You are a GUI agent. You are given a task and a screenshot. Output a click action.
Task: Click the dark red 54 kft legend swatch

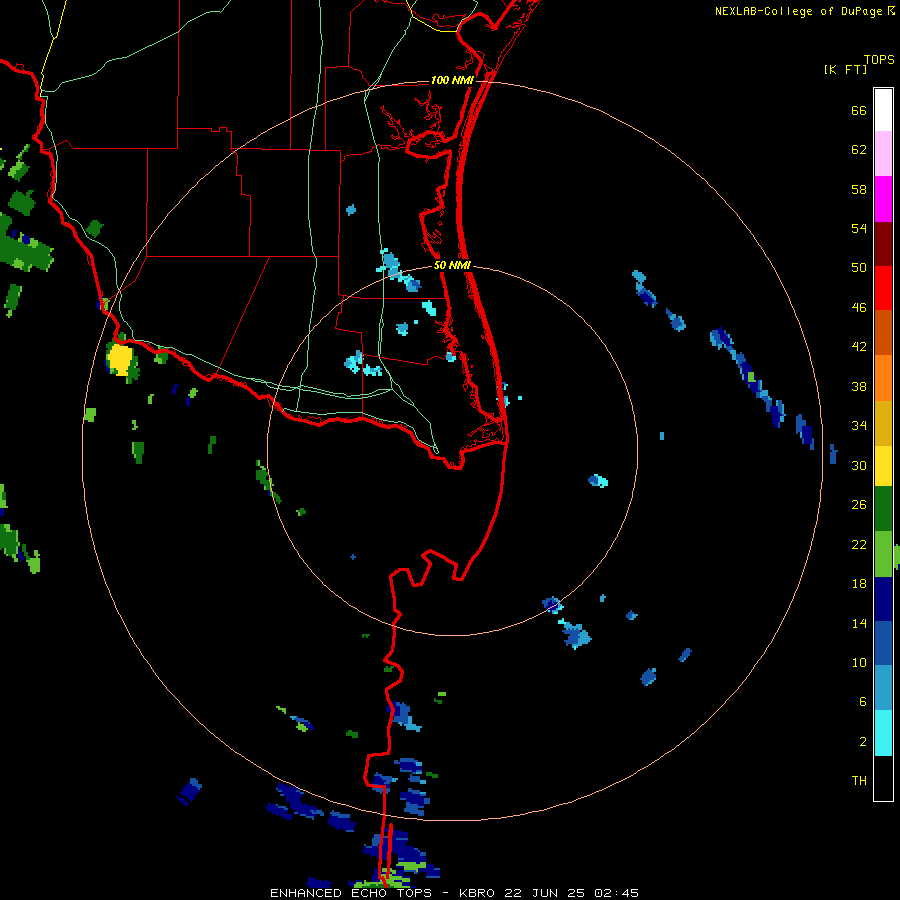click(883, 244)
